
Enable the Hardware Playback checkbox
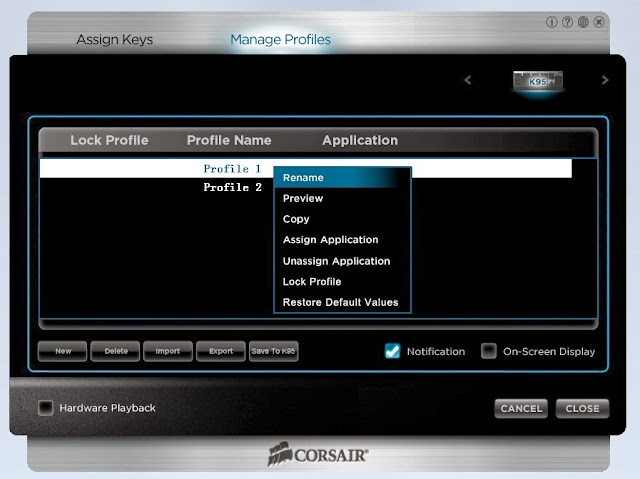click(46, 408)
